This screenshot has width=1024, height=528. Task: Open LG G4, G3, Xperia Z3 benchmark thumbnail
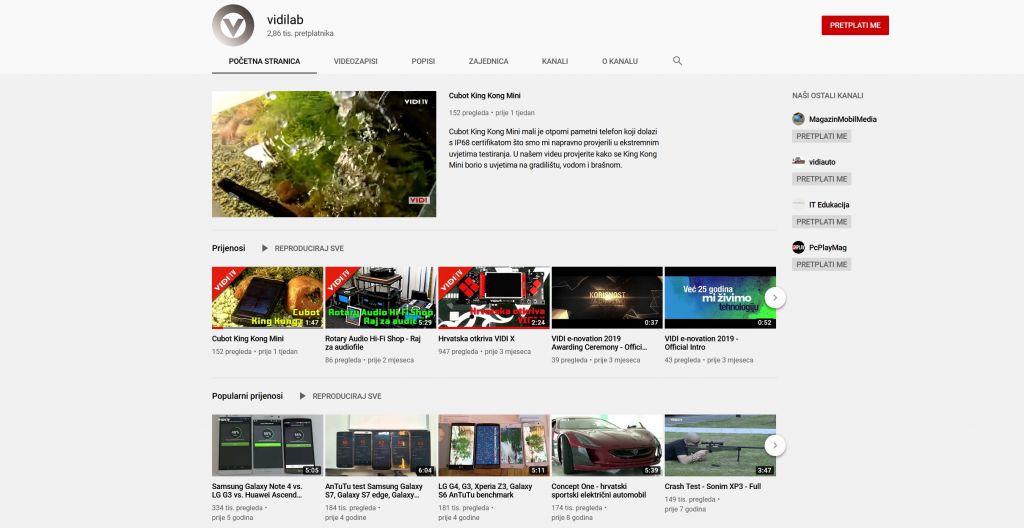coord(494,445)
